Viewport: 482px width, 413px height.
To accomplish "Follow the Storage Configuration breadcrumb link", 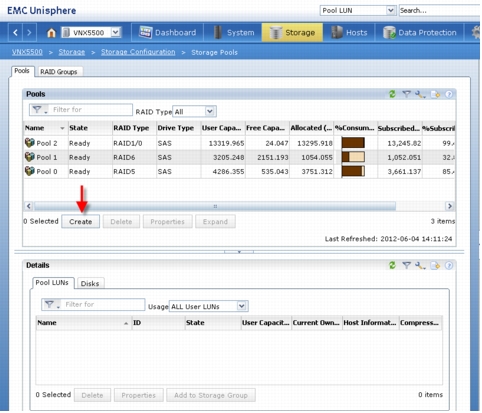I will tap(138, 52).
